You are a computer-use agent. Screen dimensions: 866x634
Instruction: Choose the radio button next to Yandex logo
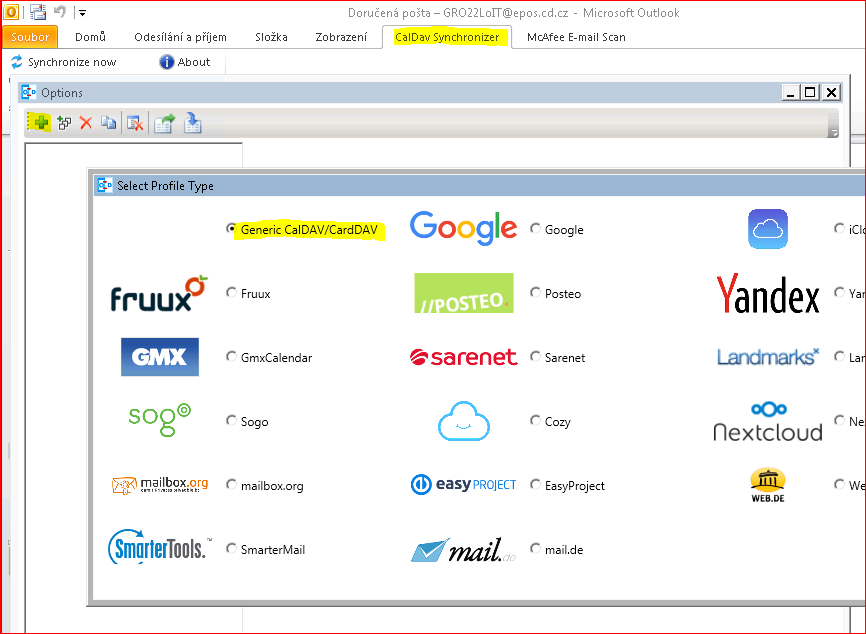[x=839, y=293]
